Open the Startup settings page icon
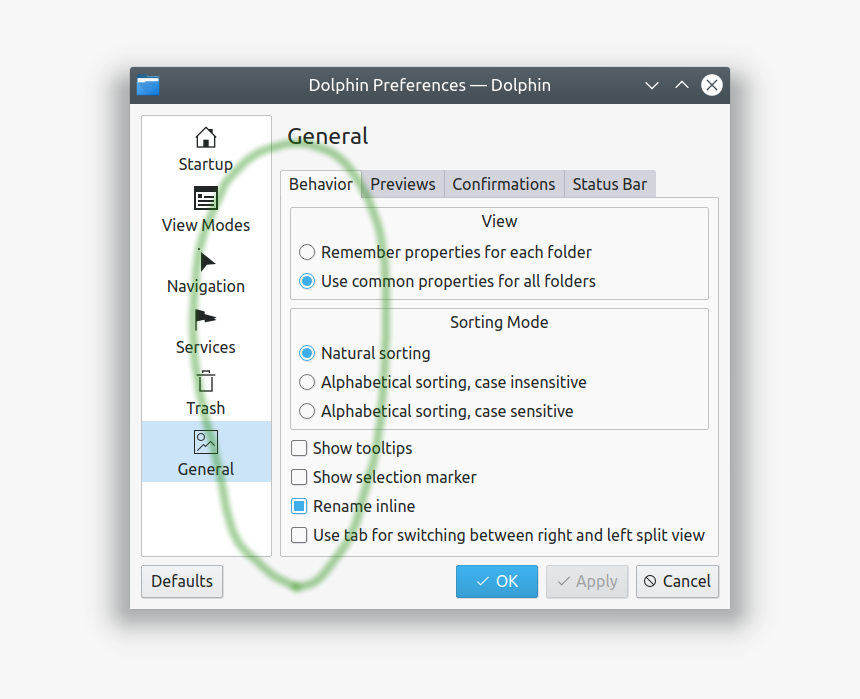The image size is (860, 699). tap(206, 137)
